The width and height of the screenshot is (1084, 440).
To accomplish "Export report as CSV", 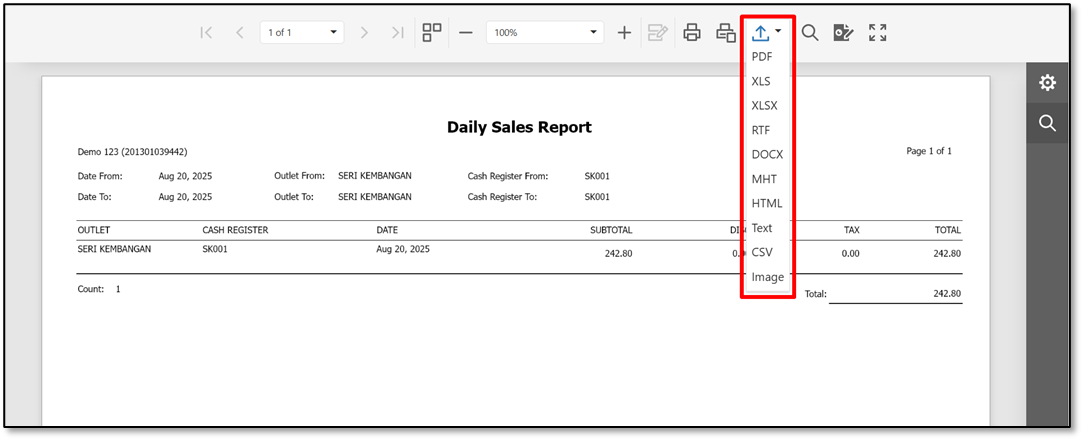I will pyautogui.click(x=762, y=253).
